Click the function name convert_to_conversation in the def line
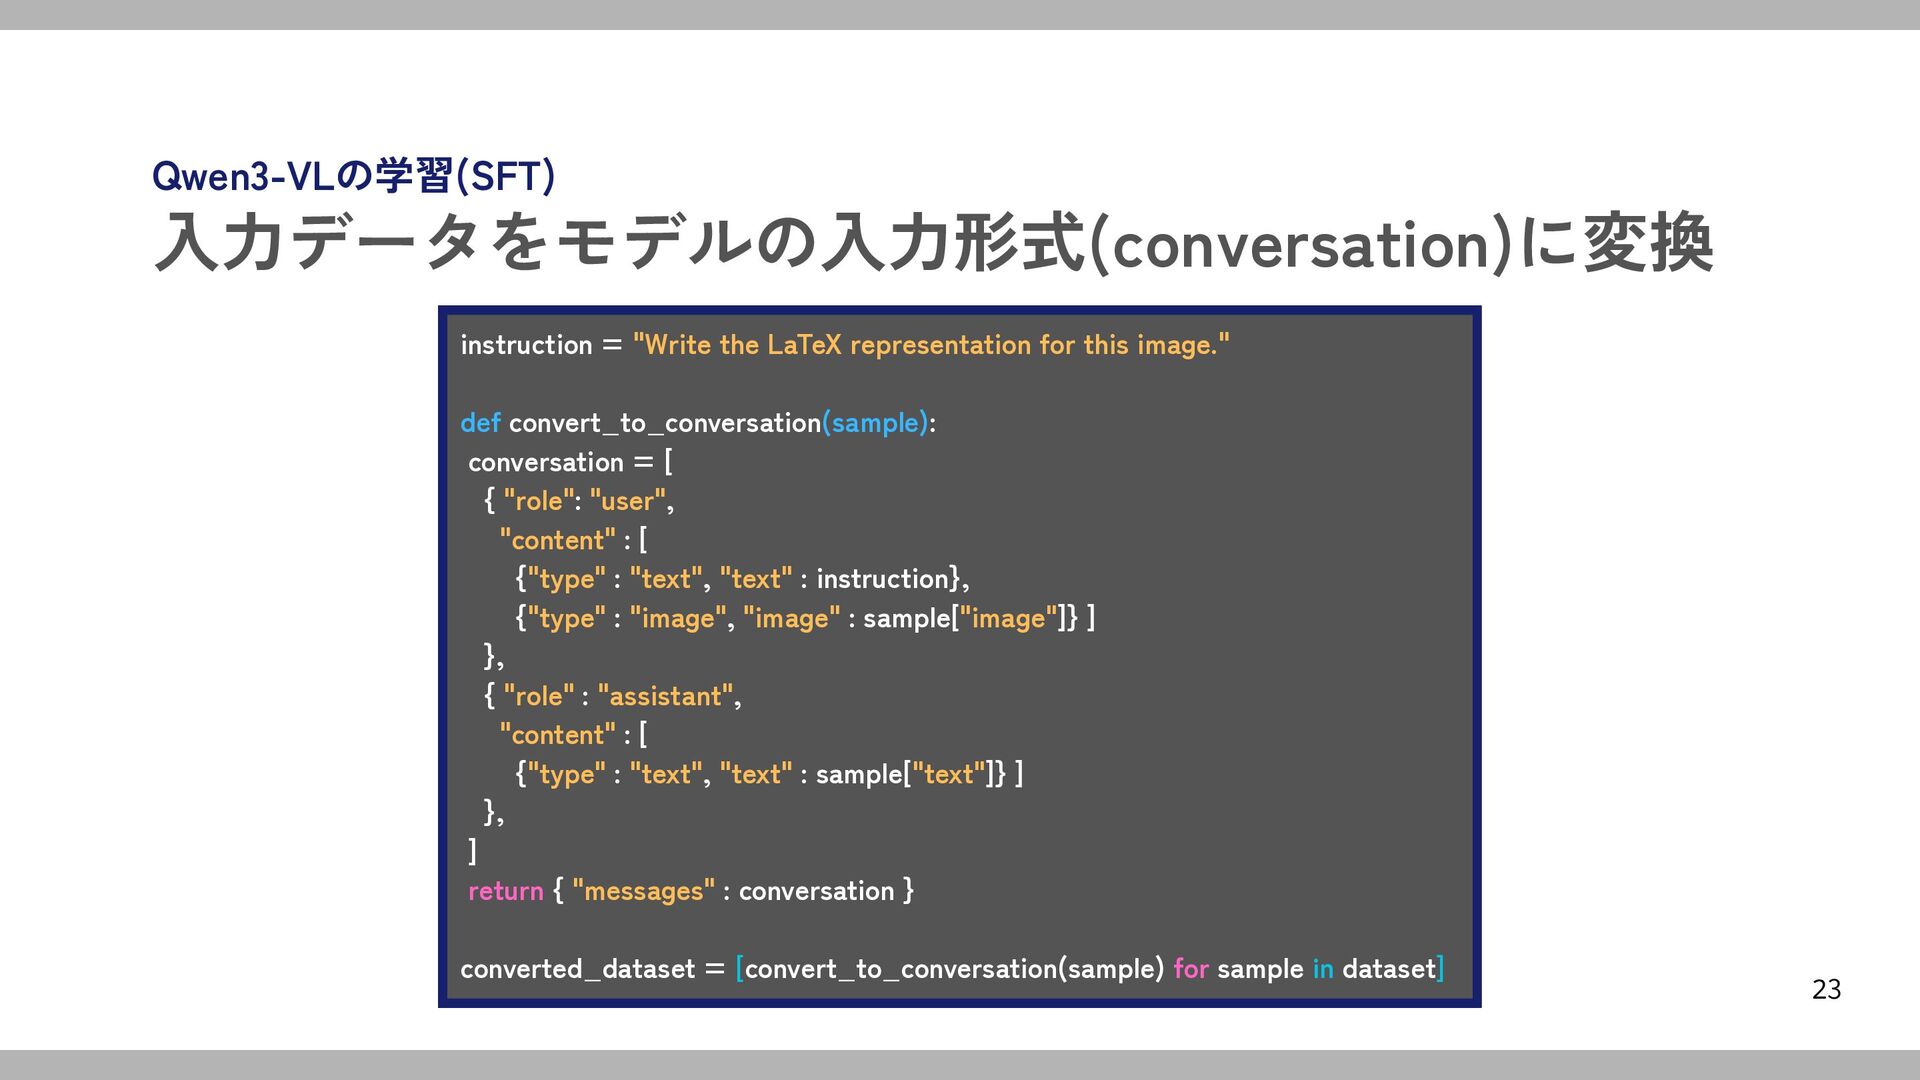Screen dimensions: 1920x1080 click(x=664, y=423)
